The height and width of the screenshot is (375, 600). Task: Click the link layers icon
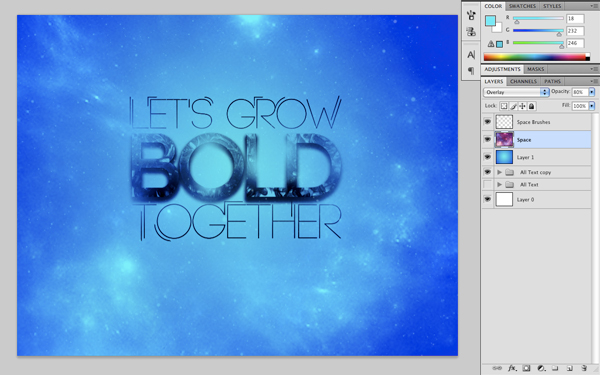(x=497, y=368)
